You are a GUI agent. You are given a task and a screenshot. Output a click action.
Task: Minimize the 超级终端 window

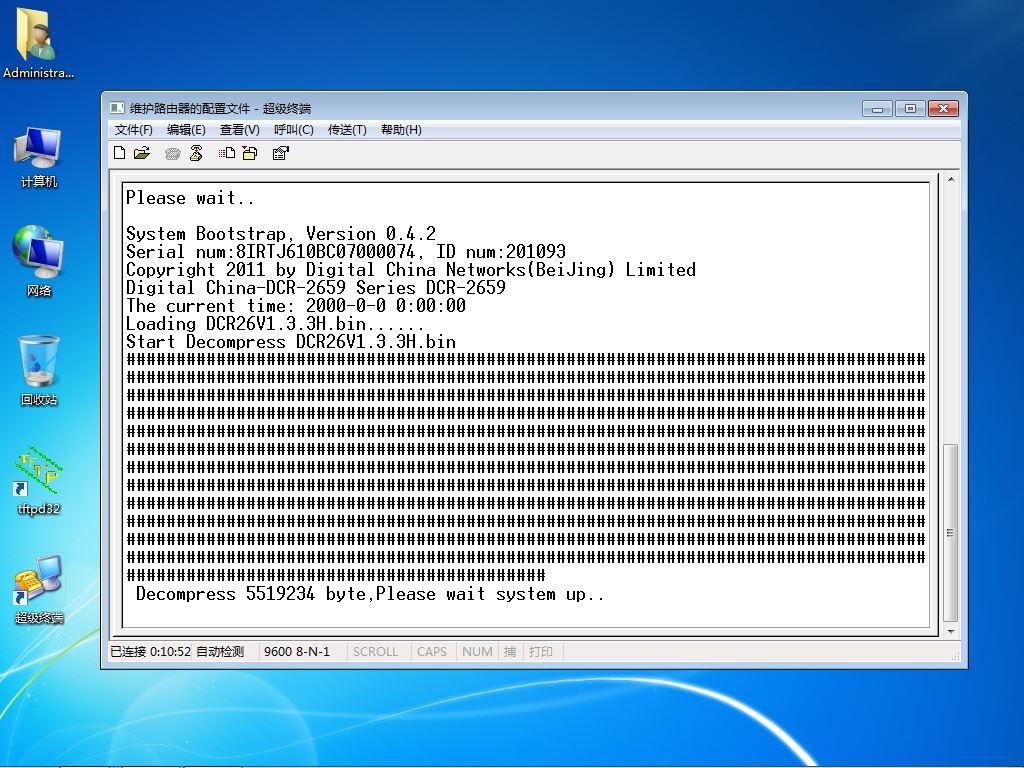(x=877, y=108)
